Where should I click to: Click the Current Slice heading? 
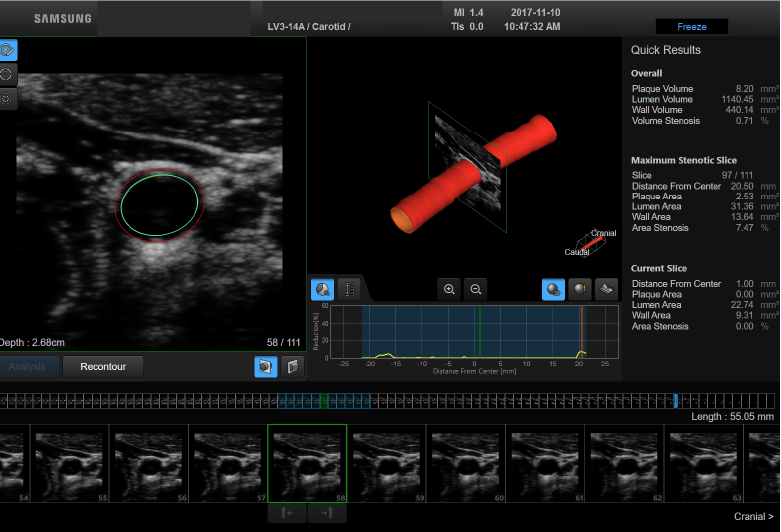point(658,268)
